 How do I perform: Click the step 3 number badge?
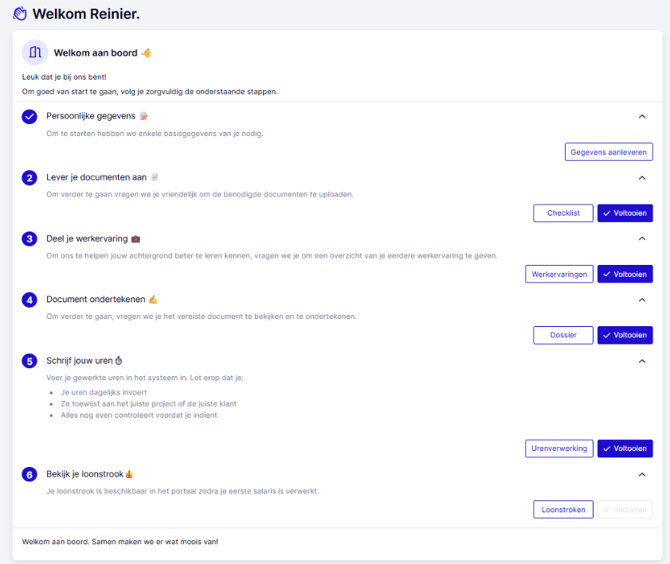click(29, 239)
